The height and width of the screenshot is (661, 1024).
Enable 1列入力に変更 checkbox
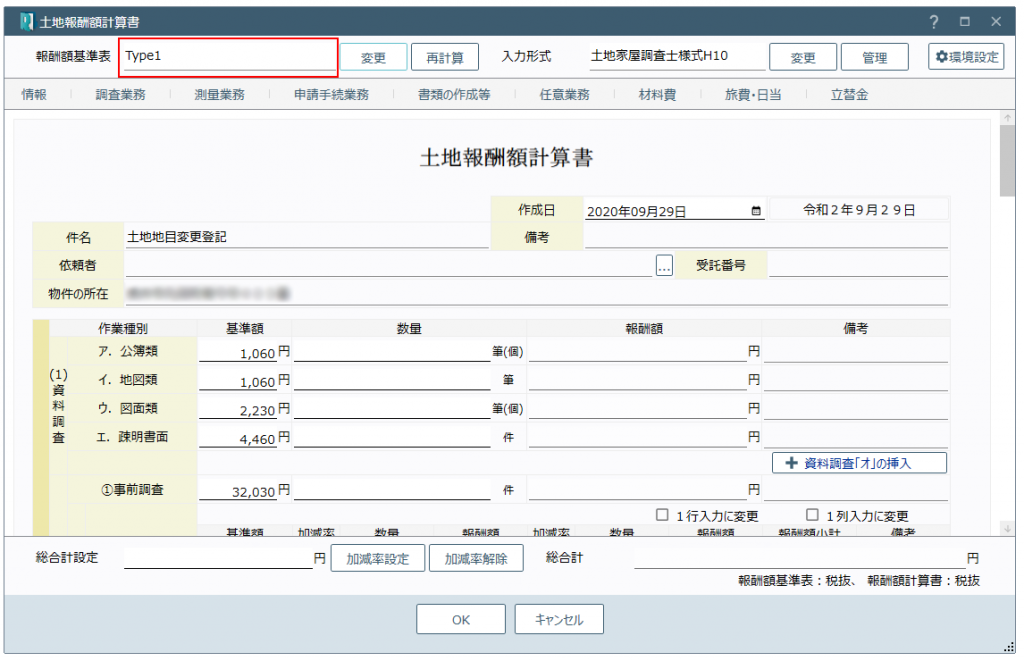(x=812, y=515)
